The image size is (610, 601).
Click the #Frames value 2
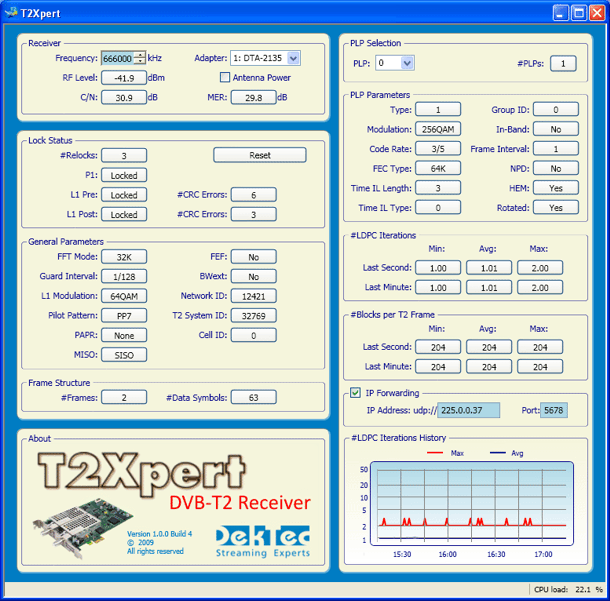click(124, 398)
